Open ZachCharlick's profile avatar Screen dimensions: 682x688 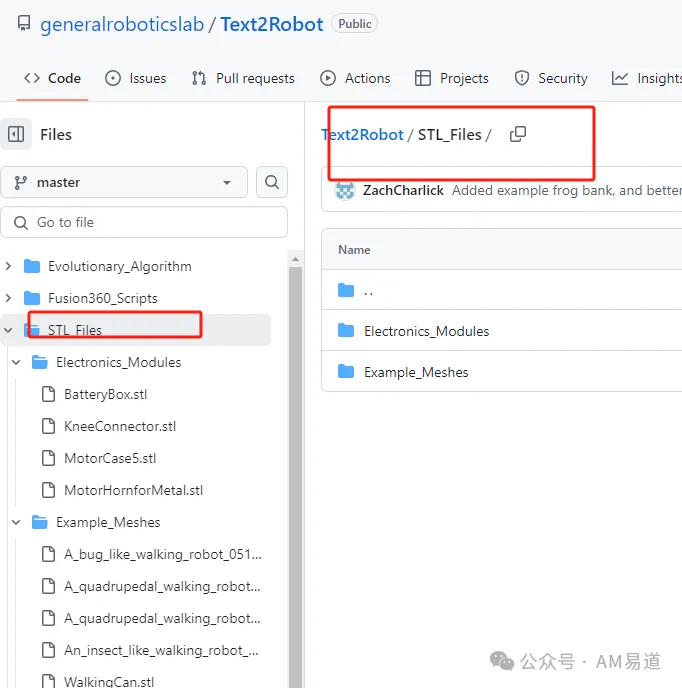point(345,190)
